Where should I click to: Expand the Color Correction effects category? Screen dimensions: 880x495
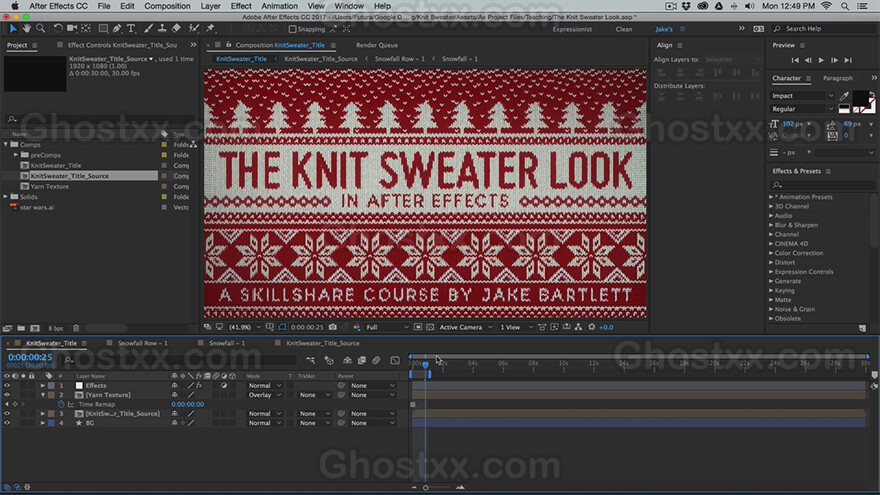tap(771, 253)
